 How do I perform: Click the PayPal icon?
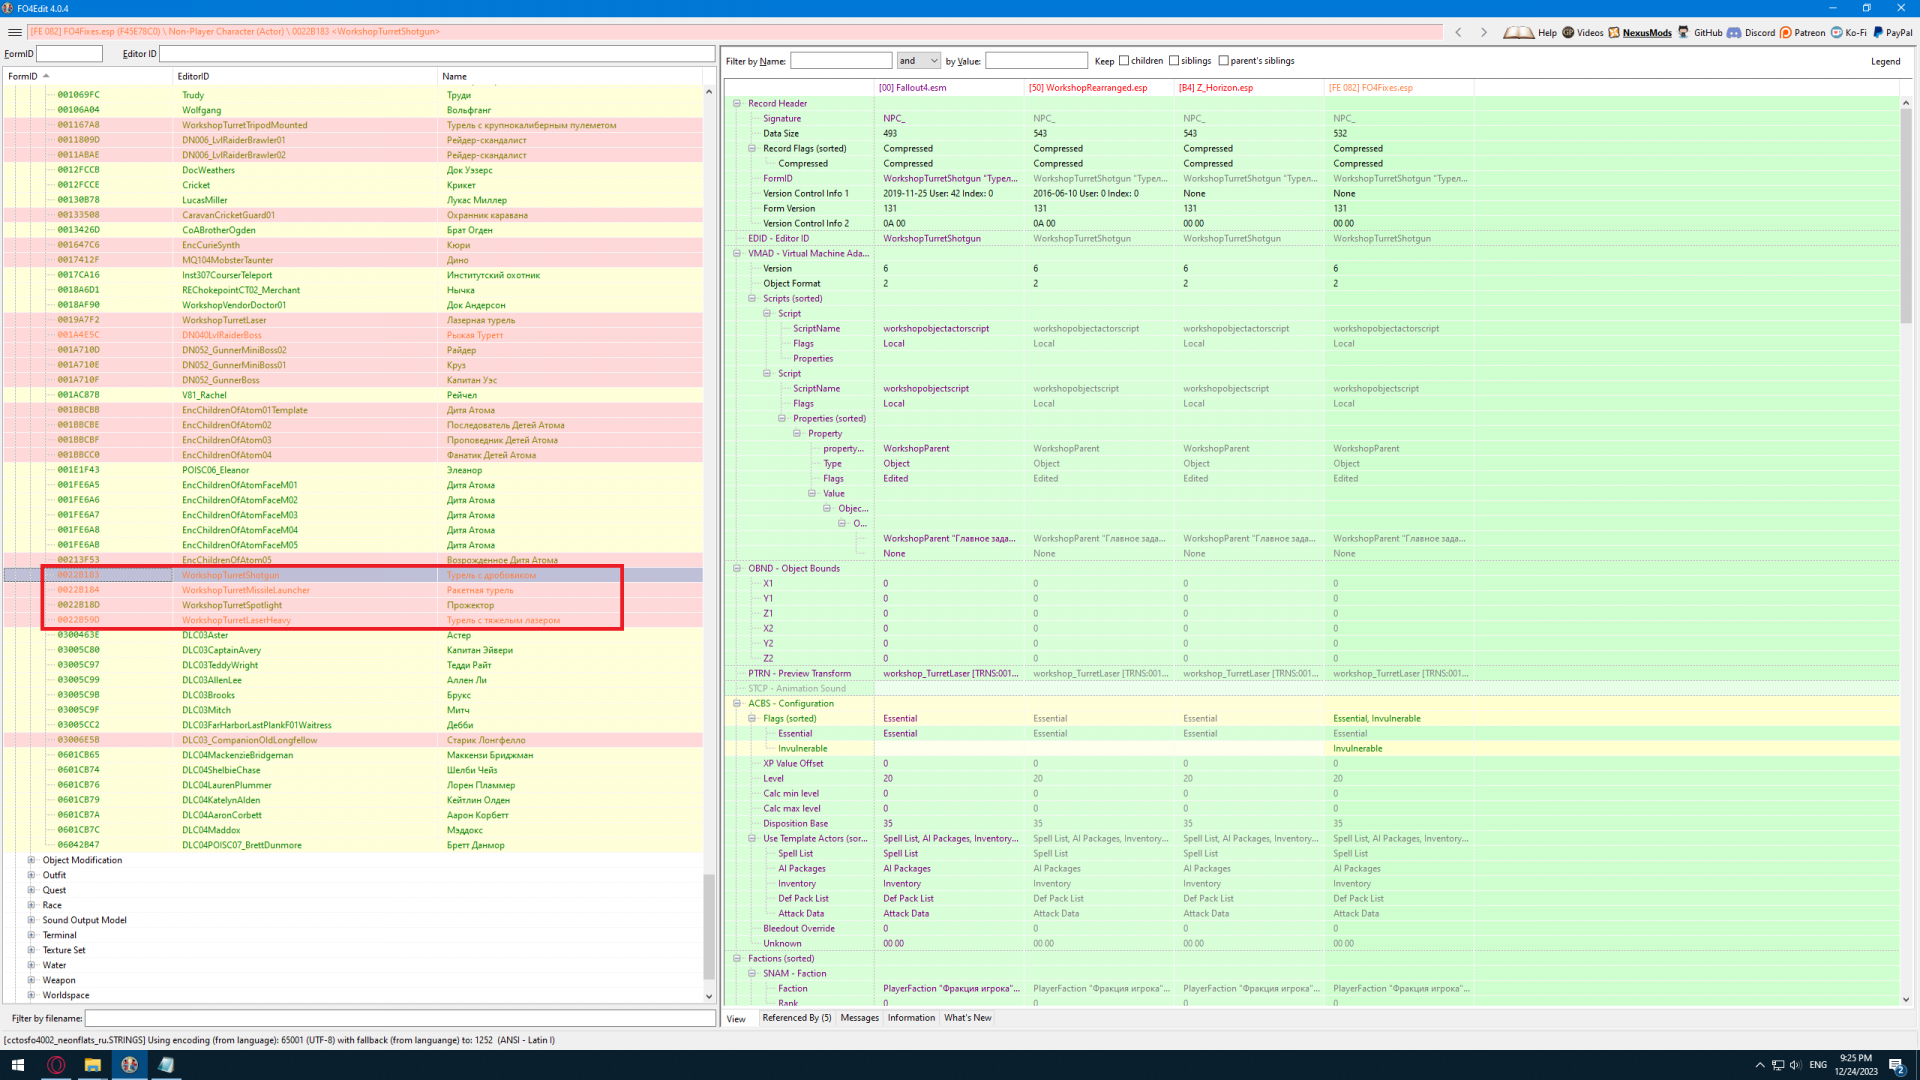(1878, 32)
